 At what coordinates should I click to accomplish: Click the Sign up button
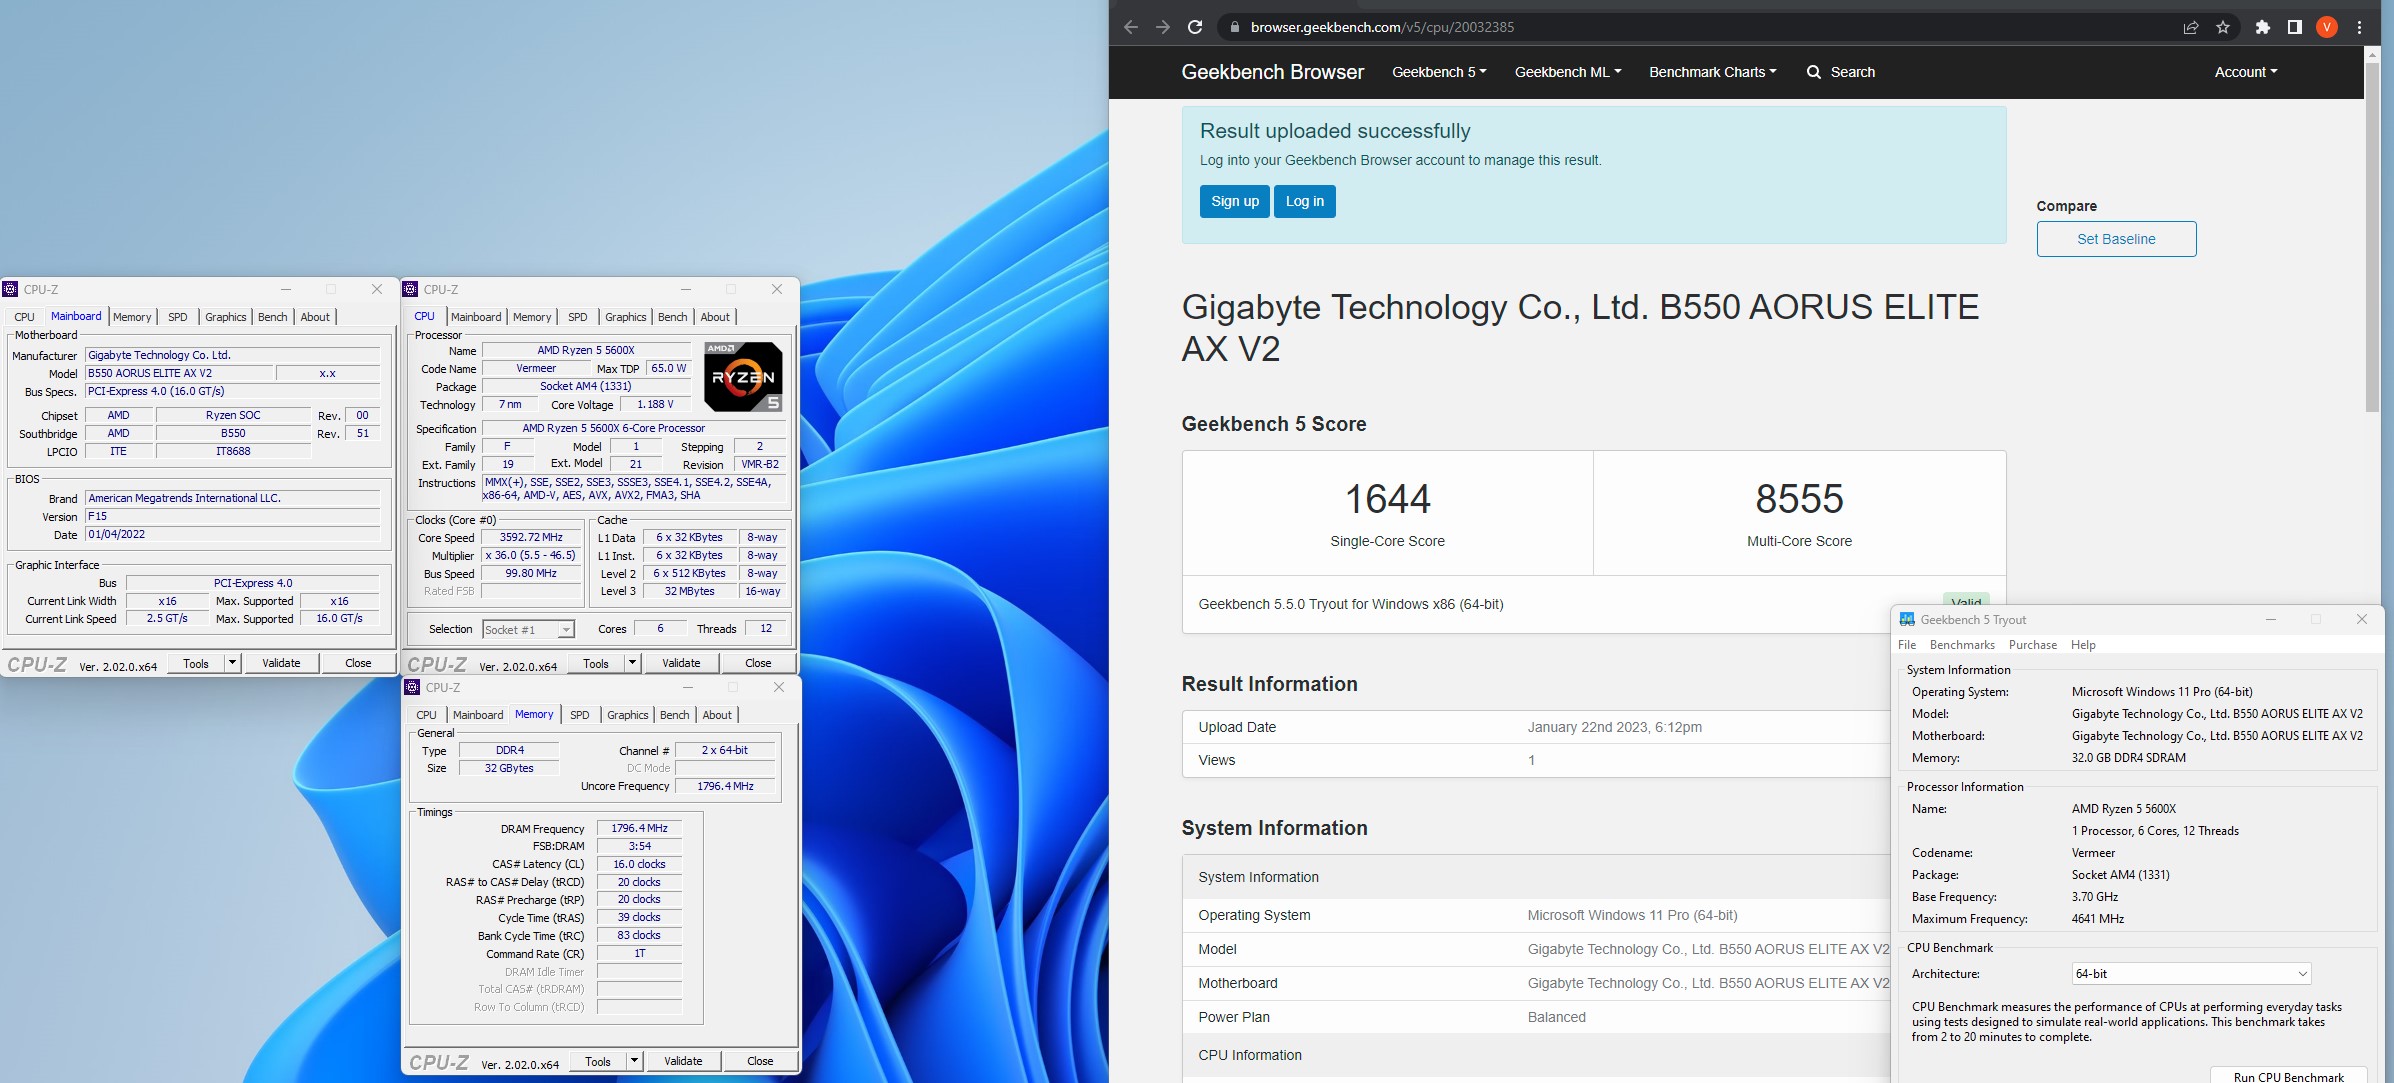click(x=1235, y=201)
